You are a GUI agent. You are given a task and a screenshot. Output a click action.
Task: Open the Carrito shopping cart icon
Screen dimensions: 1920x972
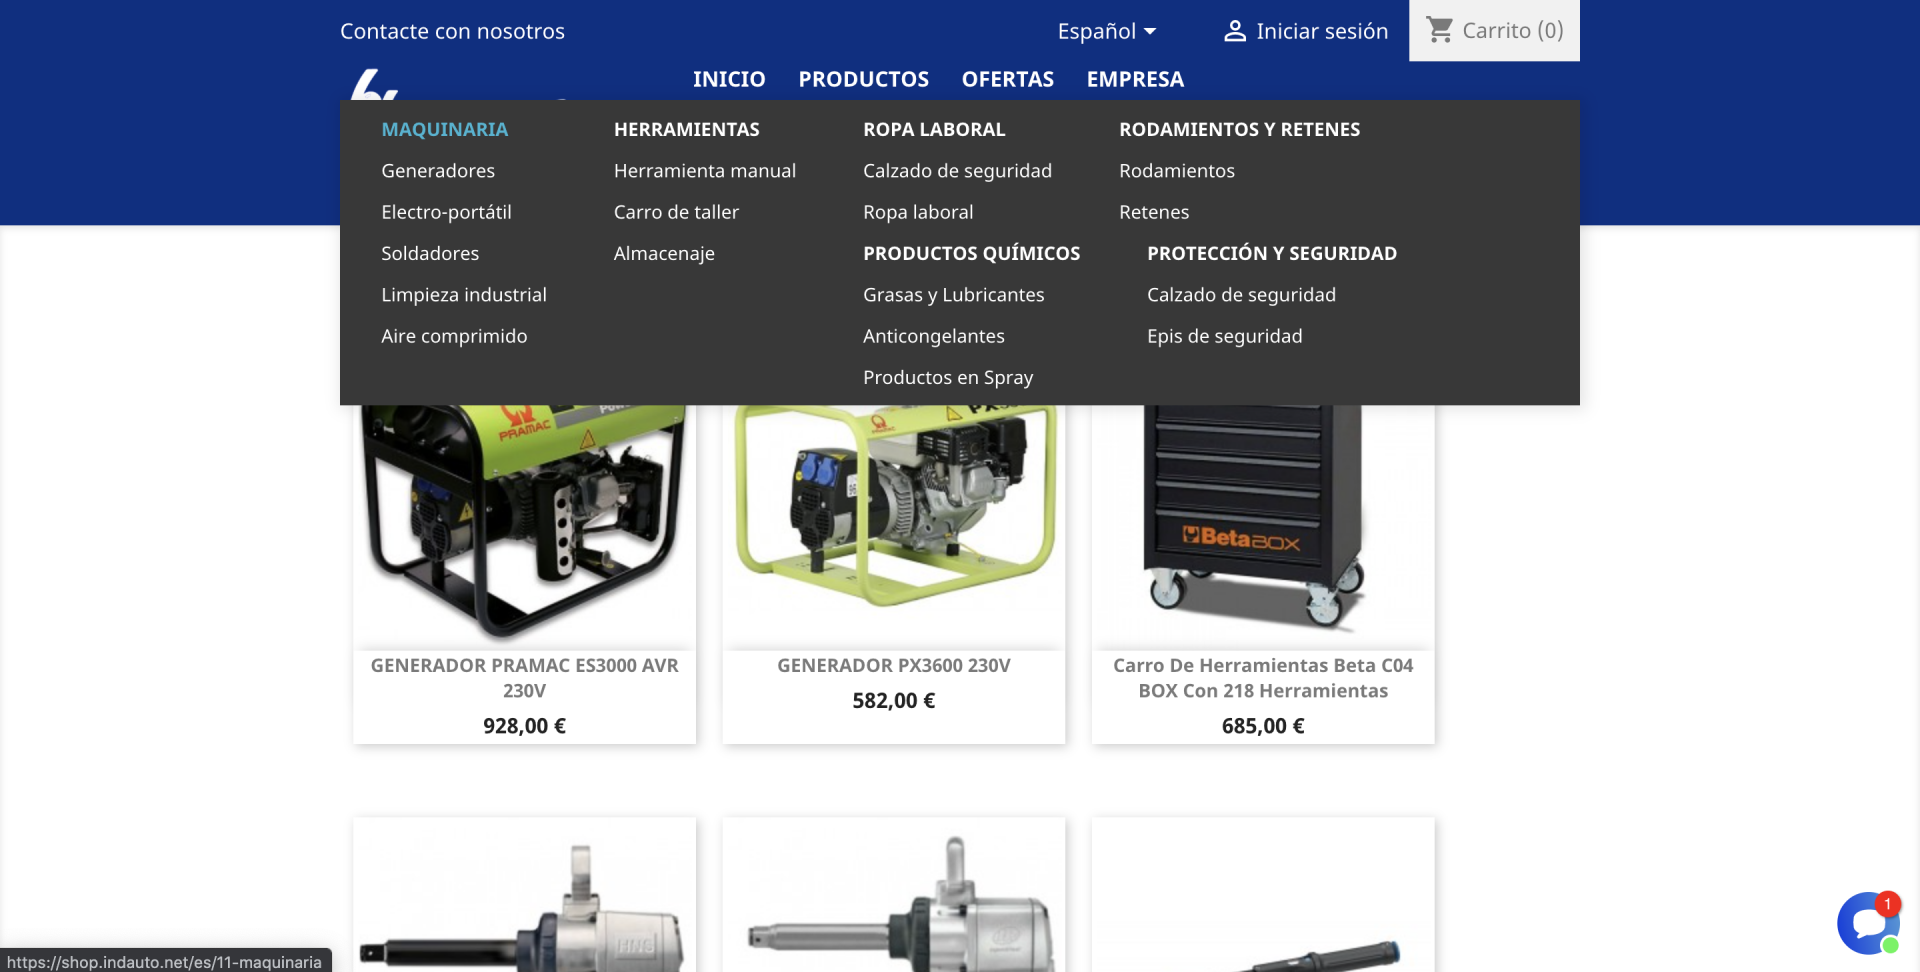tap(1439, 30)
